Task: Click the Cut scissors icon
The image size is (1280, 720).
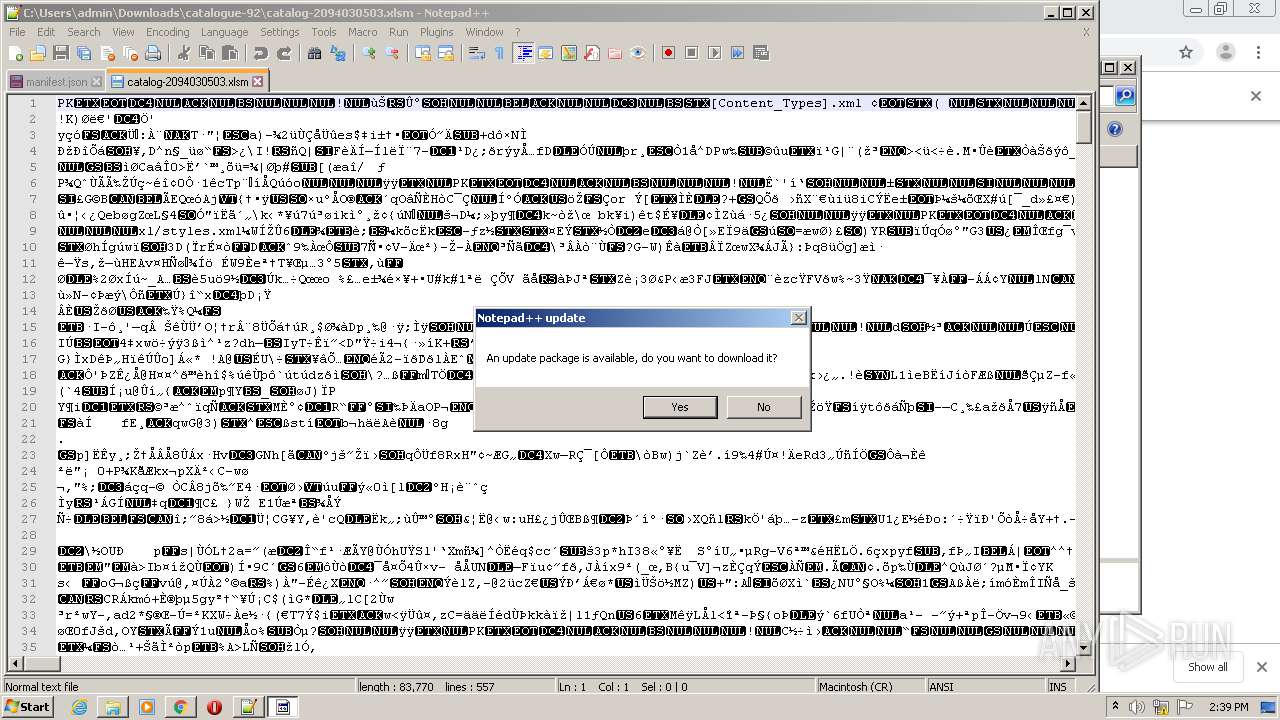Action: (x=184, y=53)
